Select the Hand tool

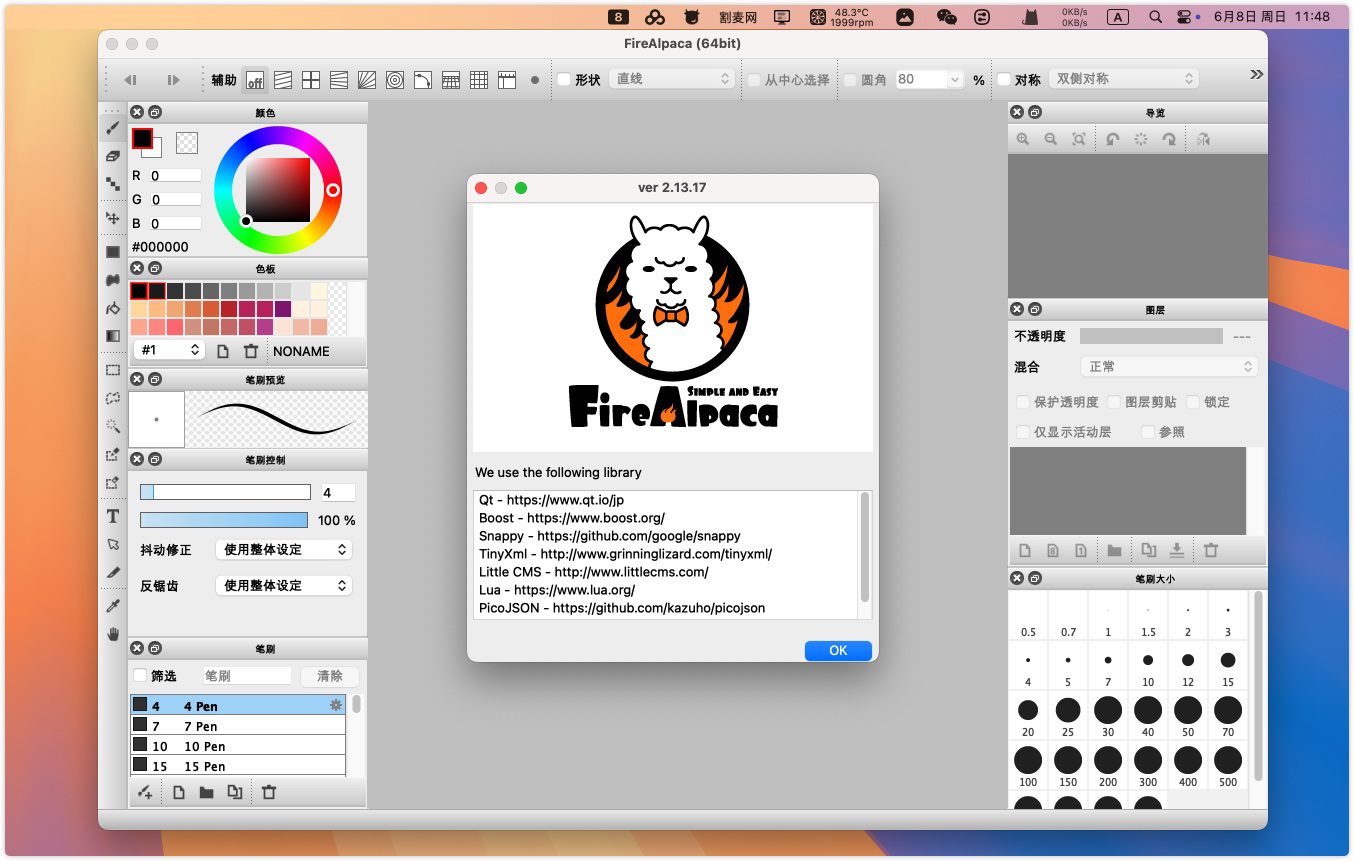pos(113,634)
